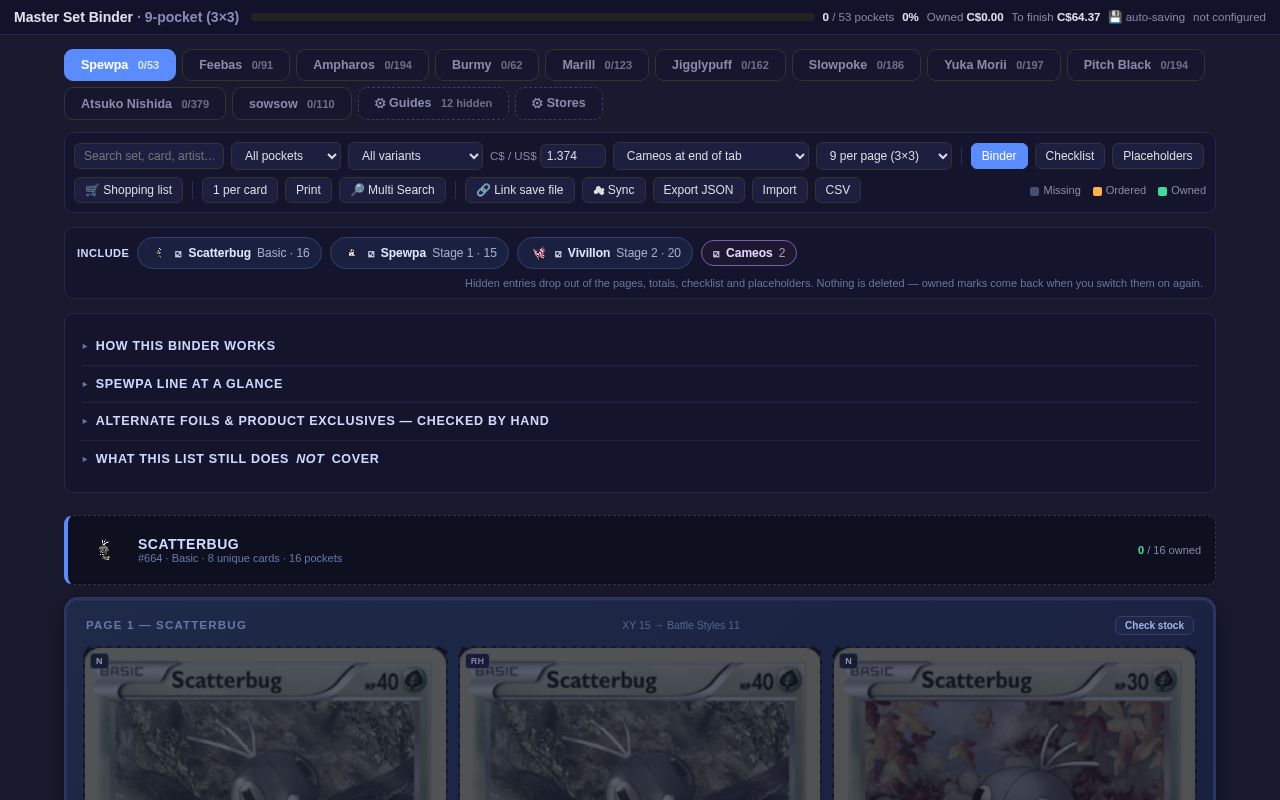Switch to the Burmy binder tab
1280x800 pixels.
point(487,65)
